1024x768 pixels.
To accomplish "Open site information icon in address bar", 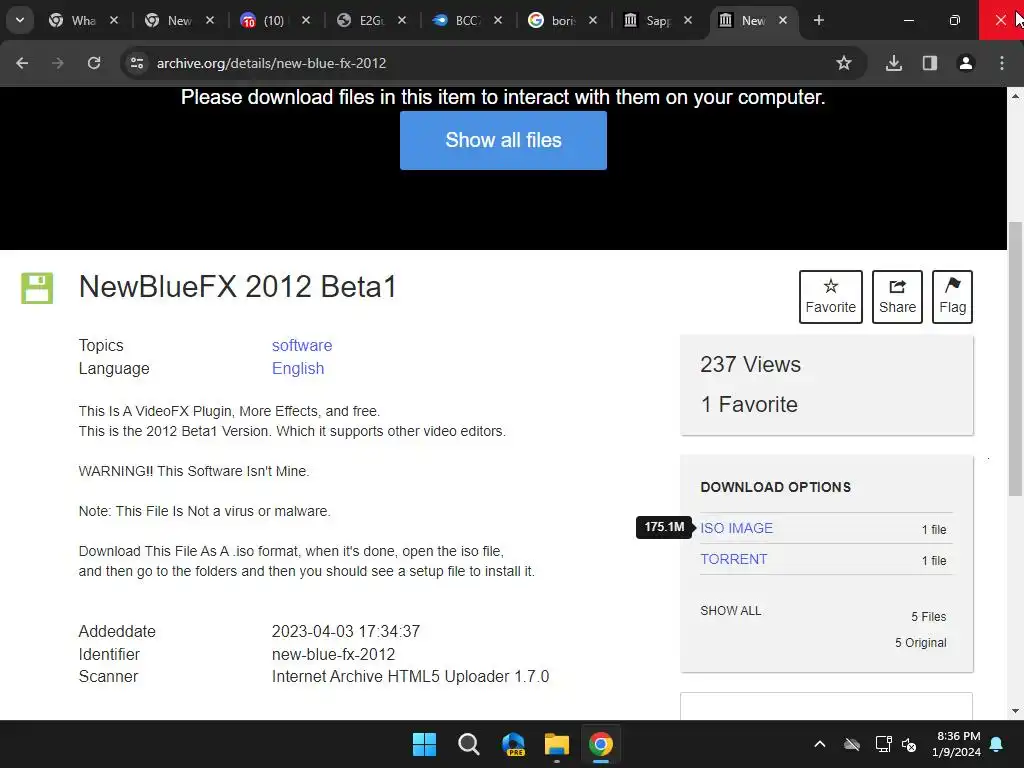I will (x=136, y=63).
